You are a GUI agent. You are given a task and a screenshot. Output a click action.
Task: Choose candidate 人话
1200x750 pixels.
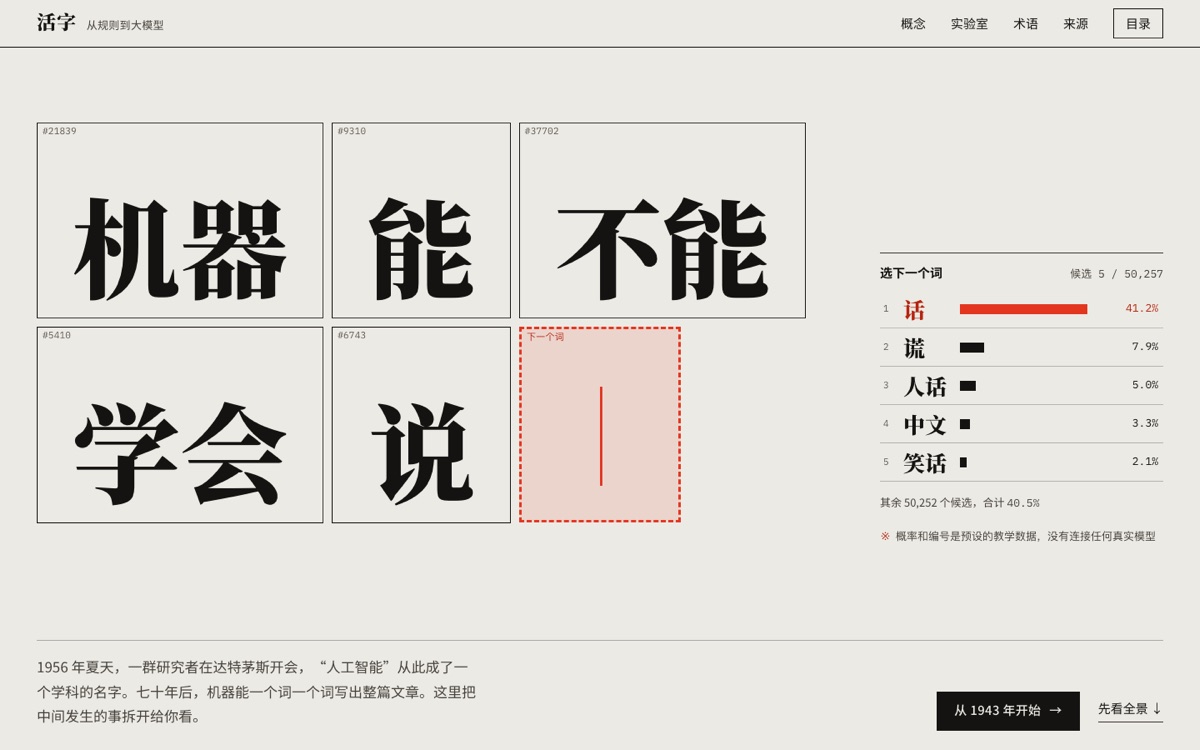tap(1021, 385)
